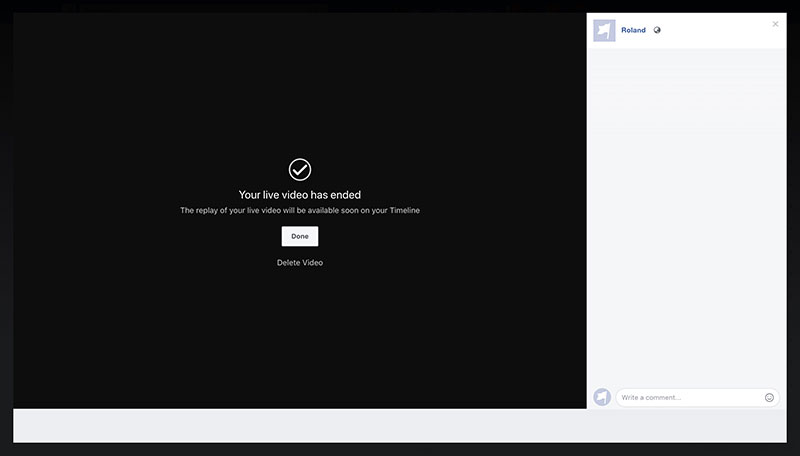Click the Done button
Viewport: 800px width, 456px height.
299,236
